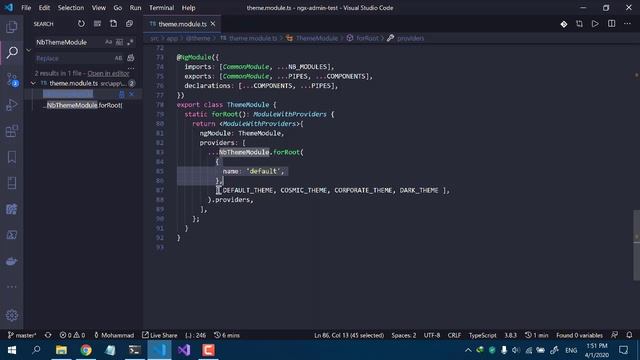Open changes compare icon in editor toolbar
The image size is (640, 360).
point(580,24)
